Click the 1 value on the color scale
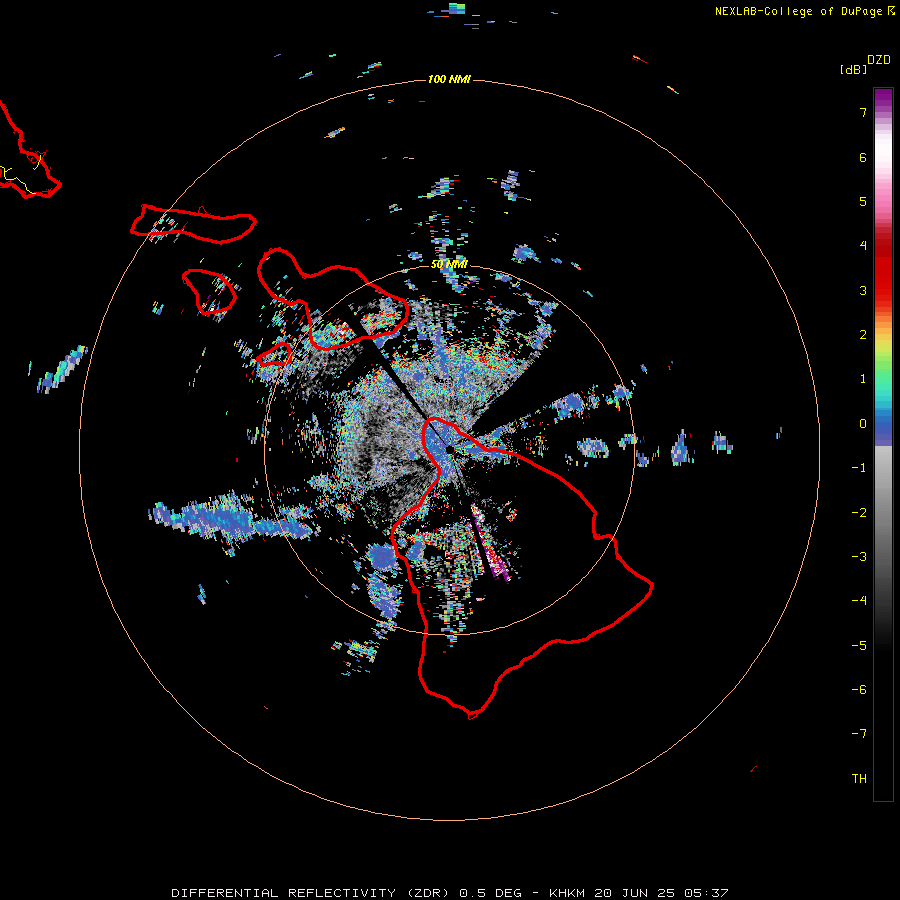The width and height of the screenshot is (900, 900). pyautogui.click(x=863, y=379)
